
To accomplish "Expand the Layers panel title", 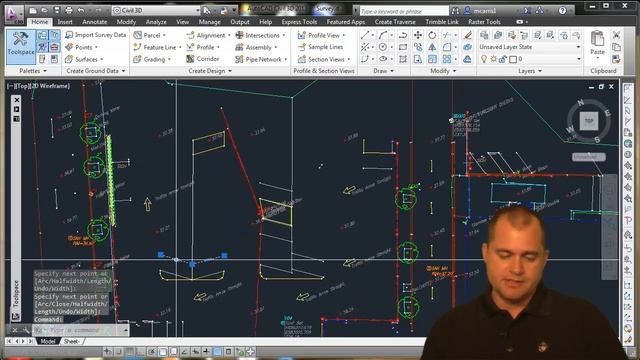I will (x=529, y=71).
